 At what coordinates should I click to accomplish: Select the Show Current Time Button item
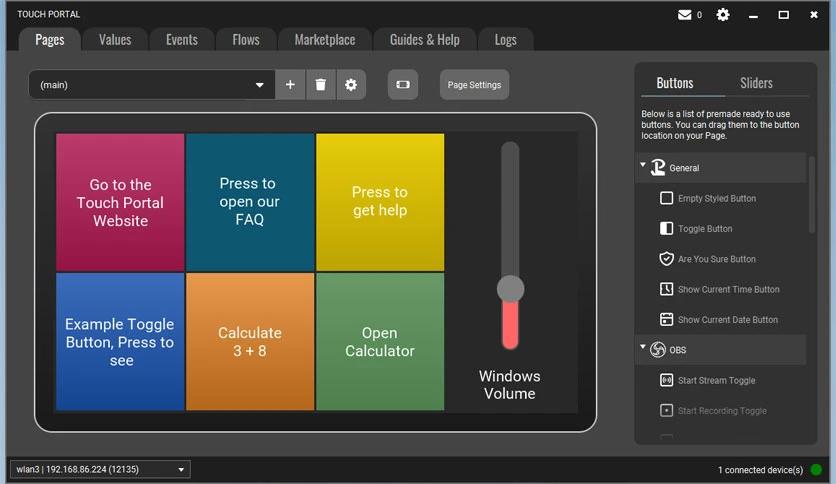[728, 290]
